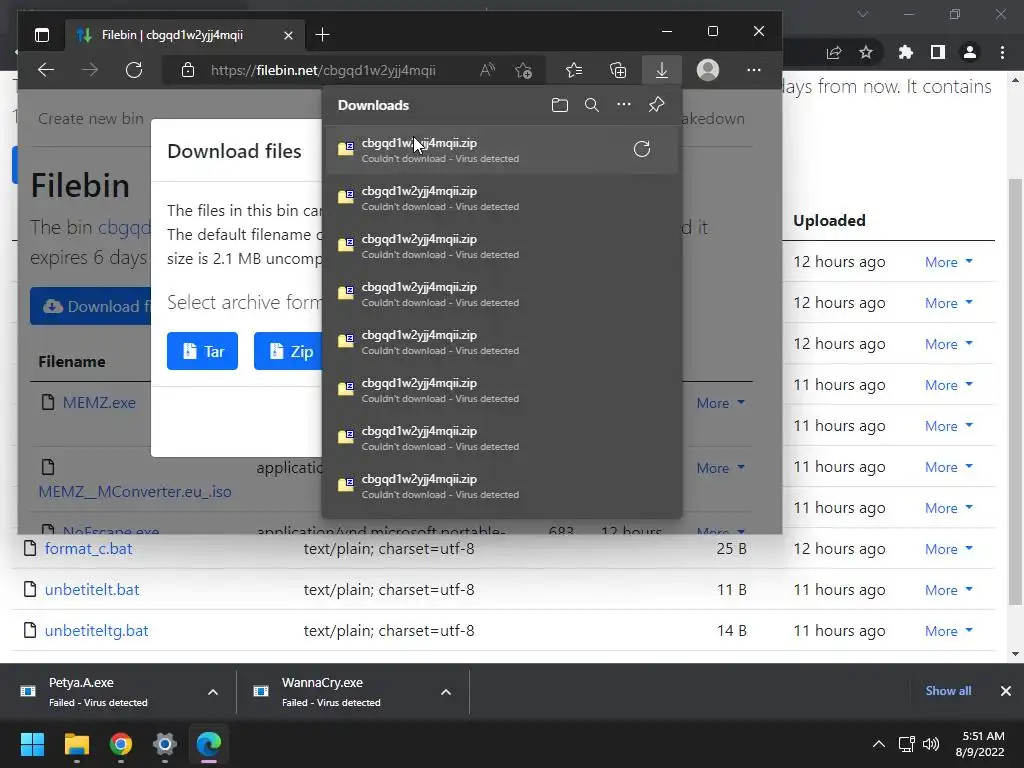Show hidden system tray icons
The width and height of the screenshot is (1024, 768).
click(879, 744)
